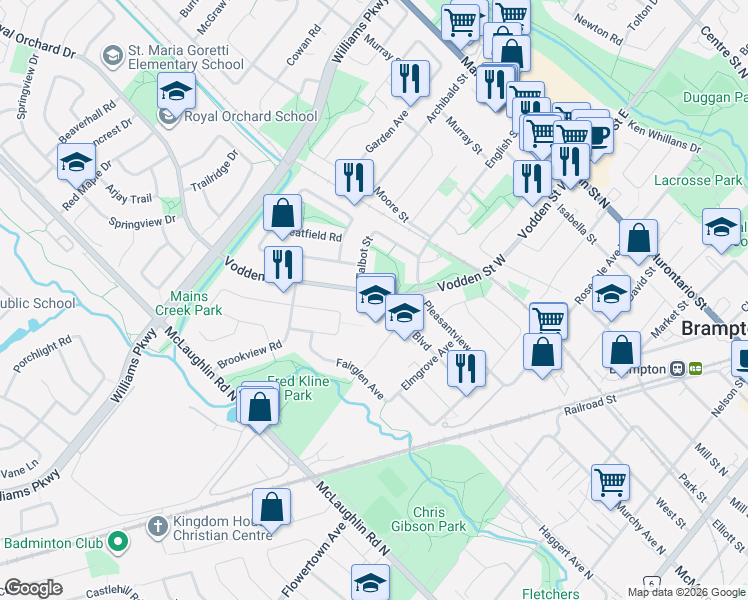Open the school marker near Flowertown Ave

pyautogui.click(x=370, y=583)
